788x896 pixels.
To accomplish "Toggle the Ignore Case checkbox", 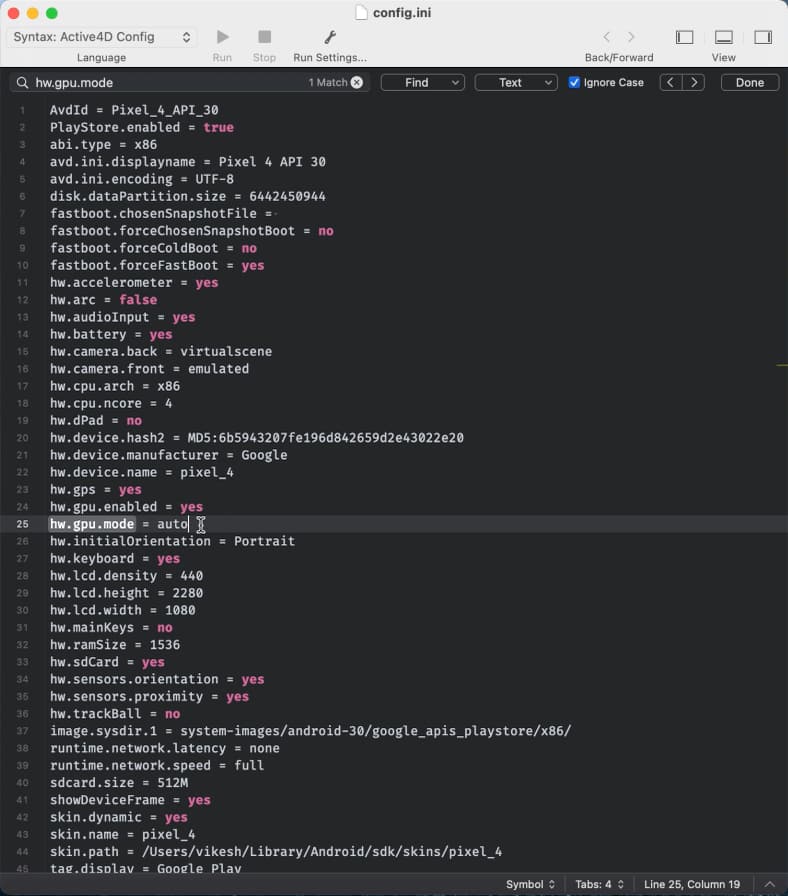I will click(574, 82).
